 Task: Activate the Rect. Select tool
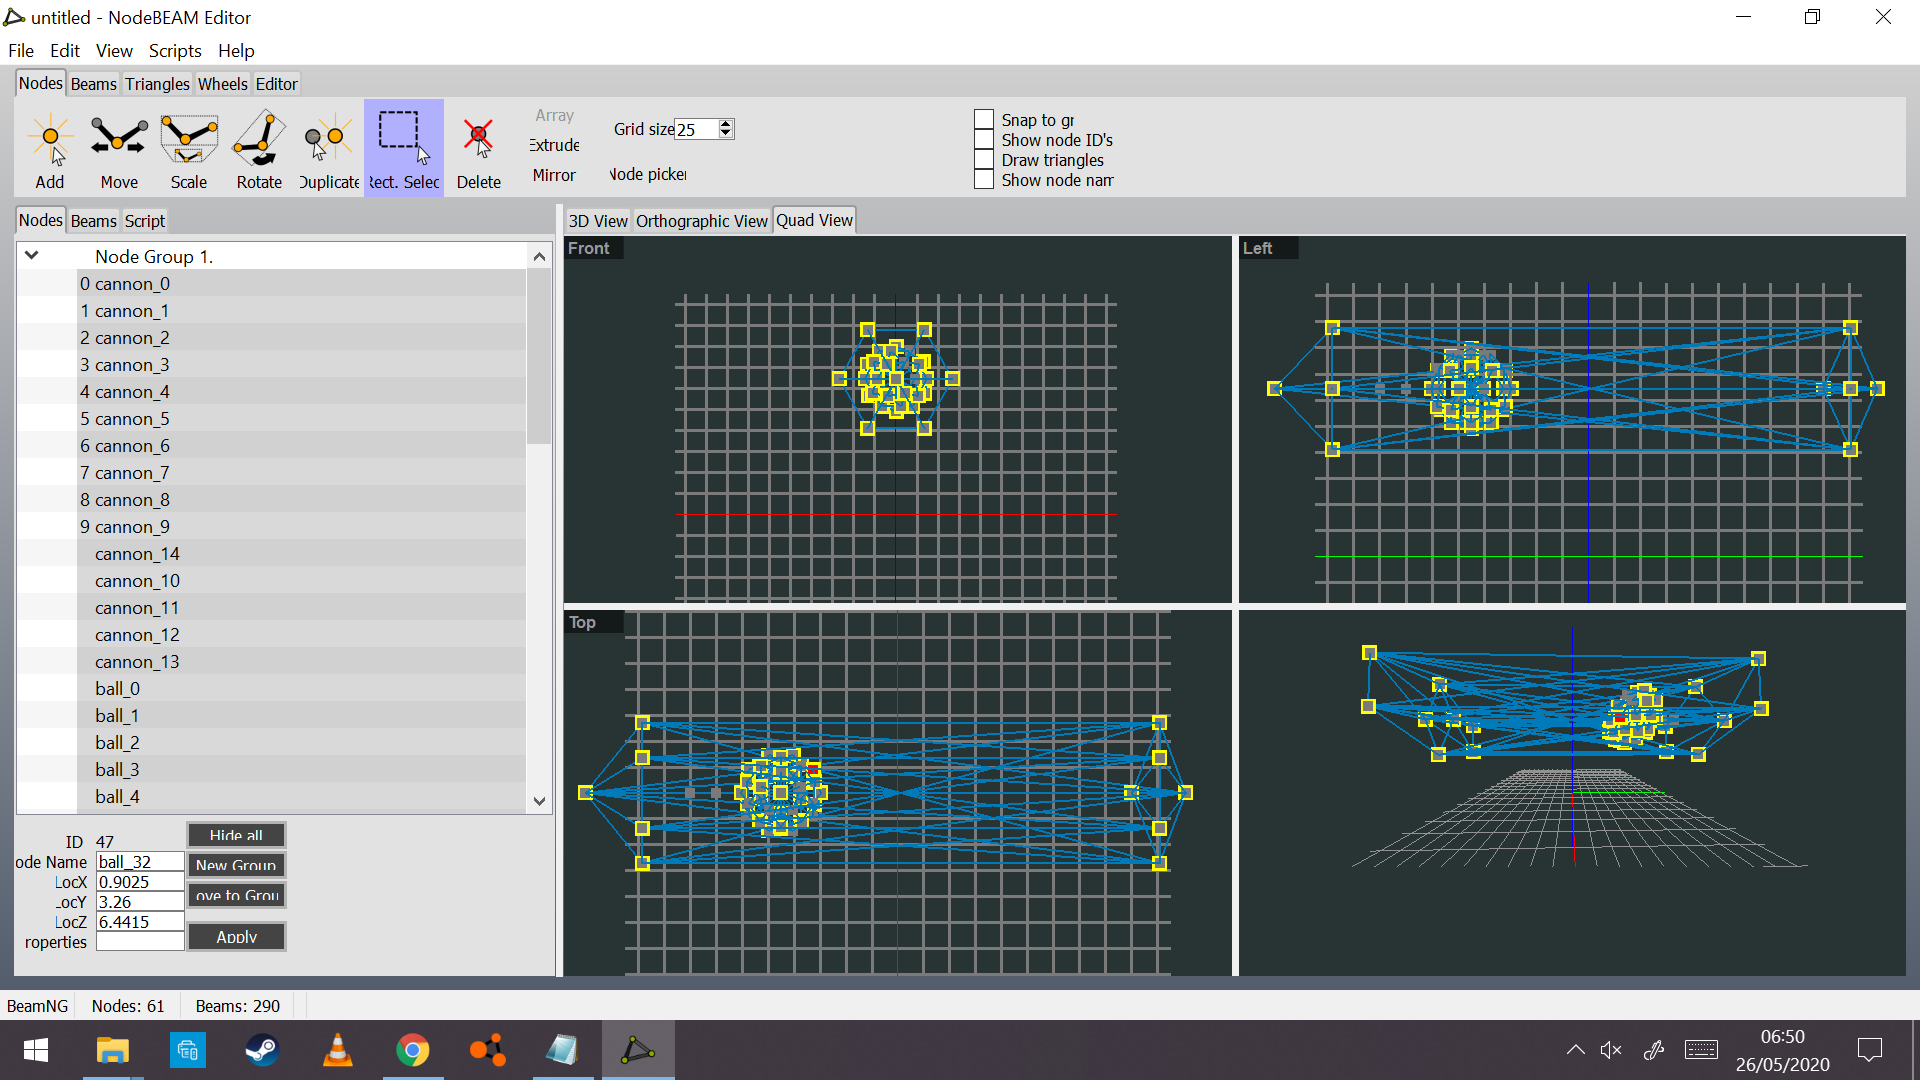(x=404, y=148)
